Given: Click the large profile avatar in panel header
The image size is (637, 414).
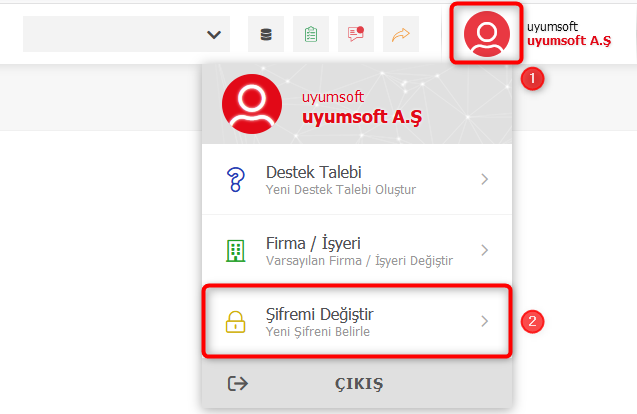Looking at the screenshot, I should pyautogui.click(x=253, y=105).
